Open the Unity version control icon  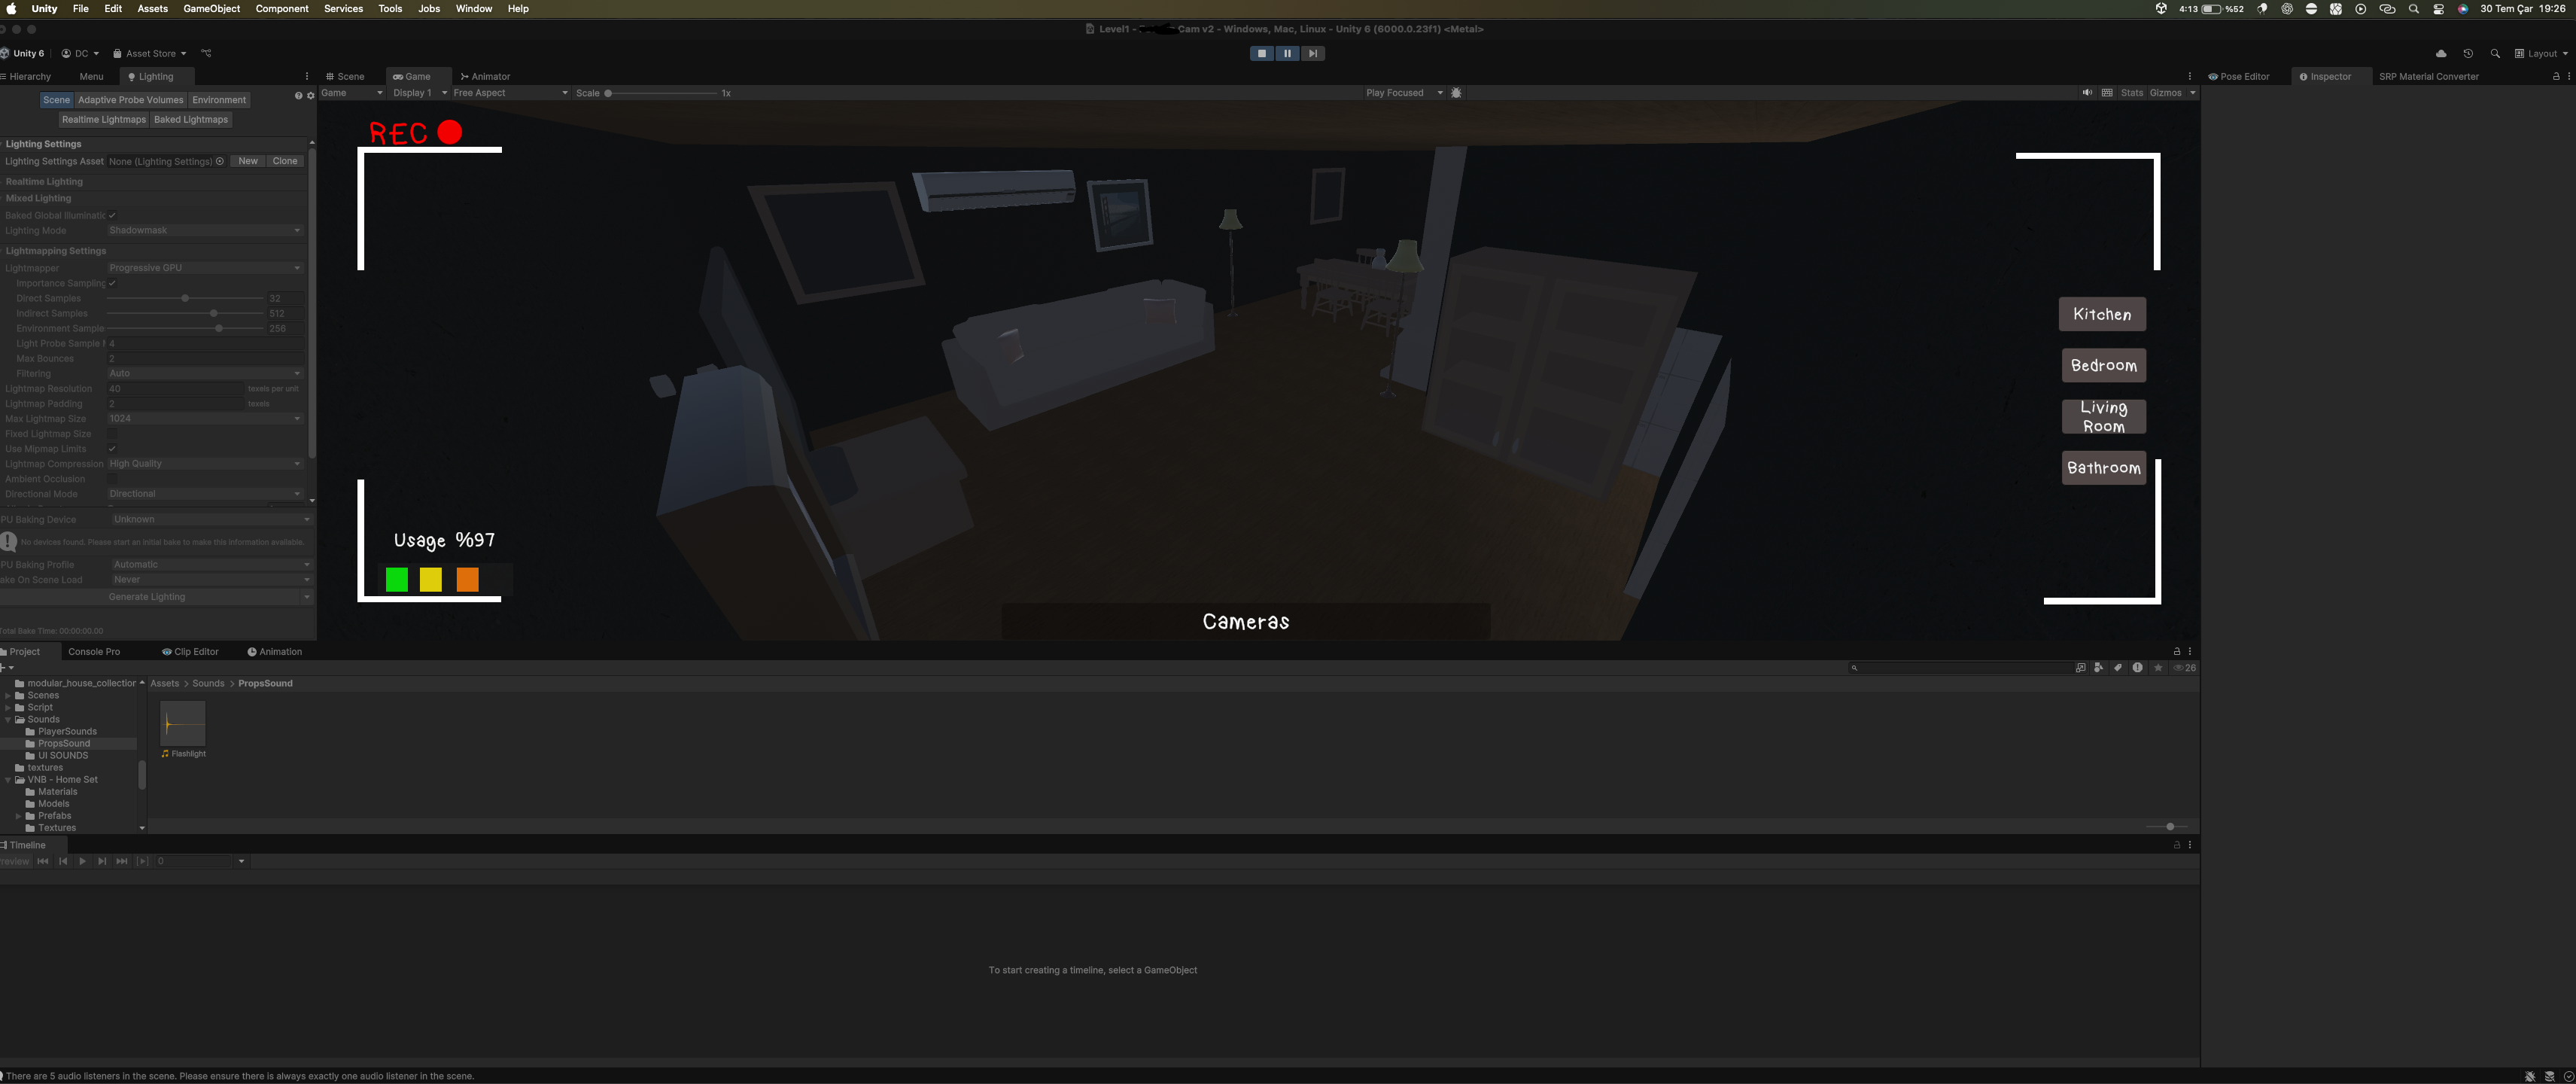tap(206, 54)
